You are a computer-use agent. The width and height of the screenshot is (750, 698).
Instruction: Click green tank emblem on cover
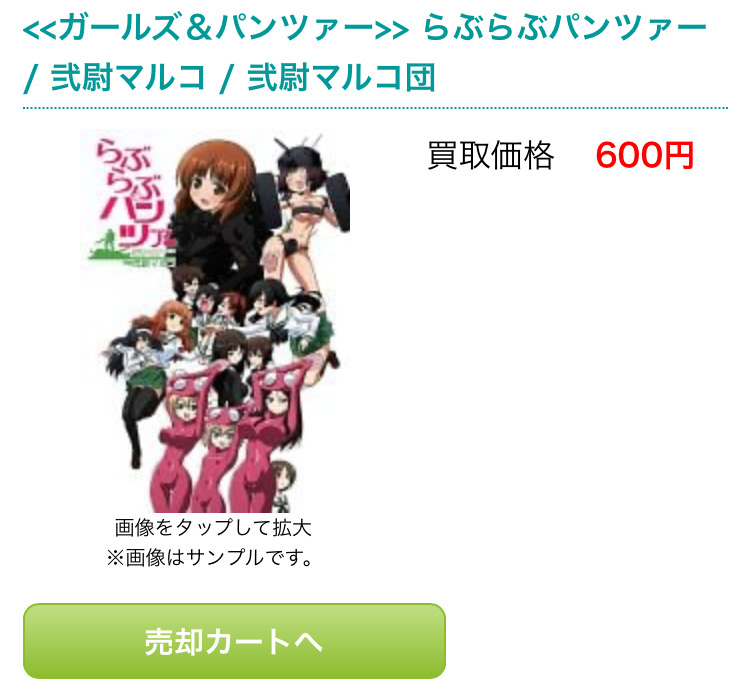click(107, 245)
